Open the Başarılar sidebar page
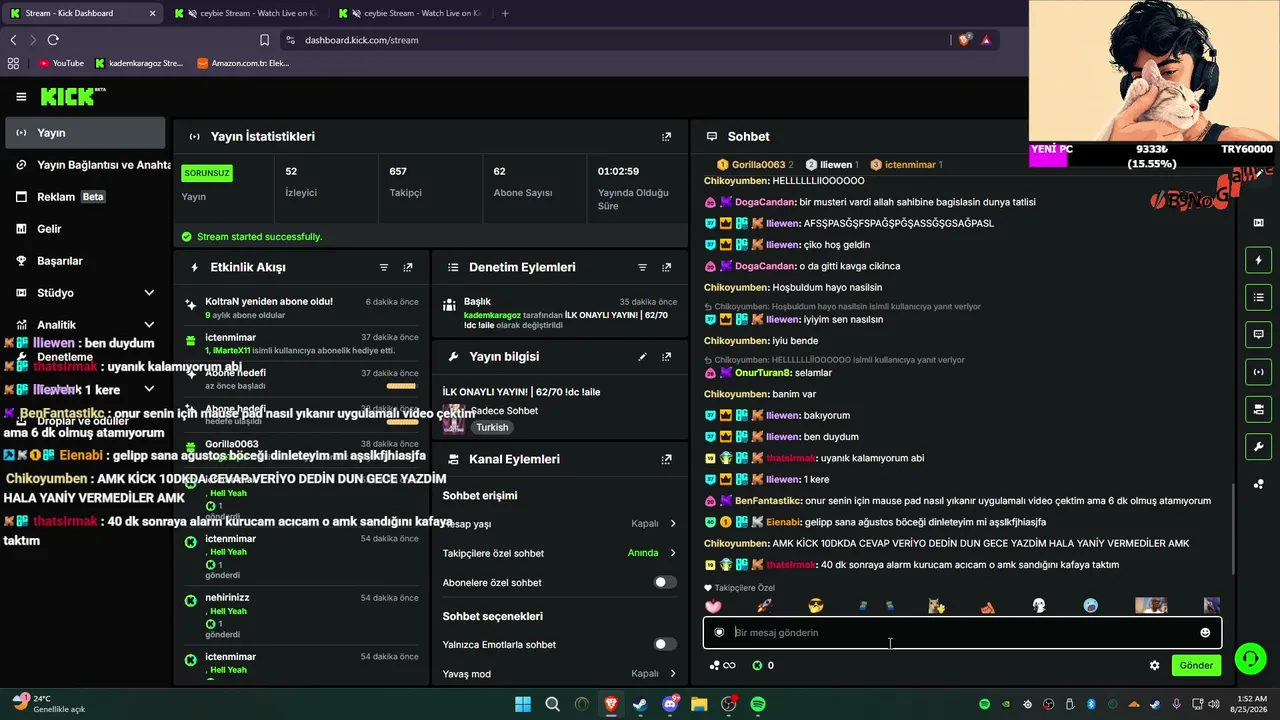1280x720 pixels. [x=86, y=261]
